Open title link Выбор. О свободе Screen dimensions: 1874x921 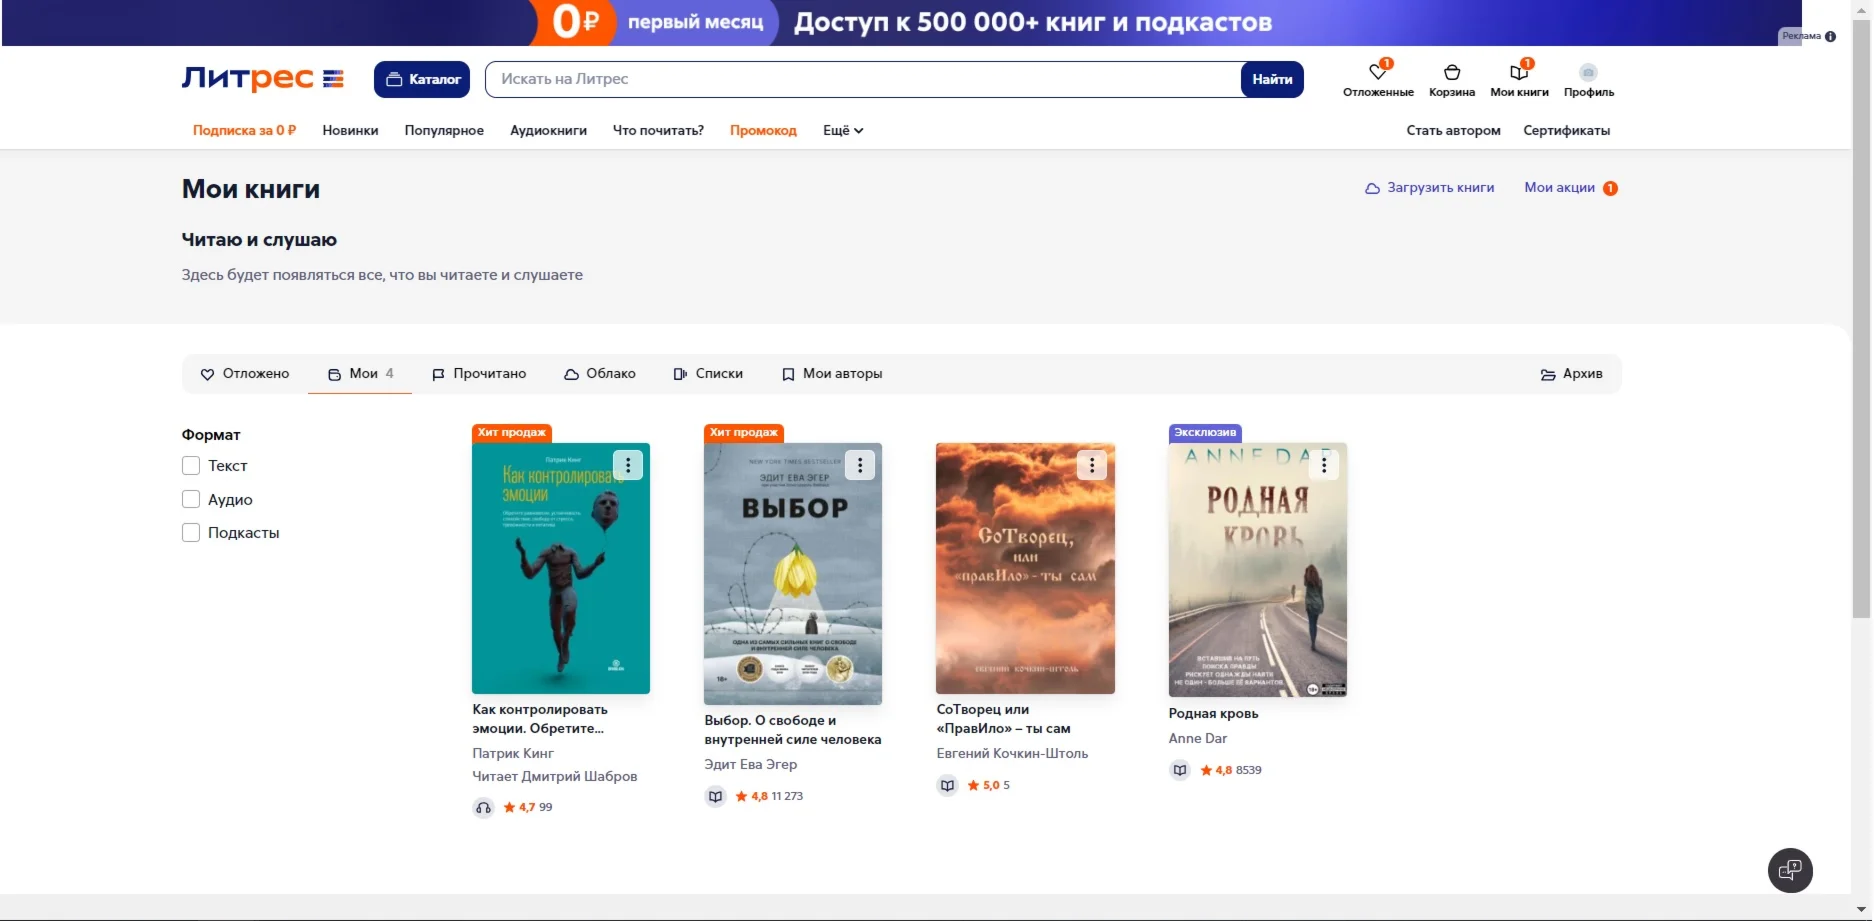point(793,730)
